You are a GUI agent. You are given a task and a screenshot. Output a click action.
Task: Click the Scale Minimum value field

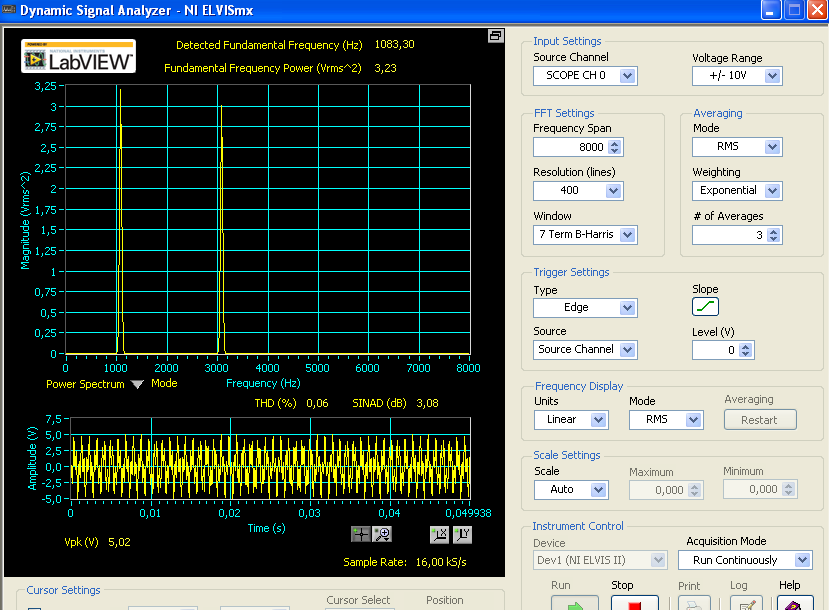(753, 489)
